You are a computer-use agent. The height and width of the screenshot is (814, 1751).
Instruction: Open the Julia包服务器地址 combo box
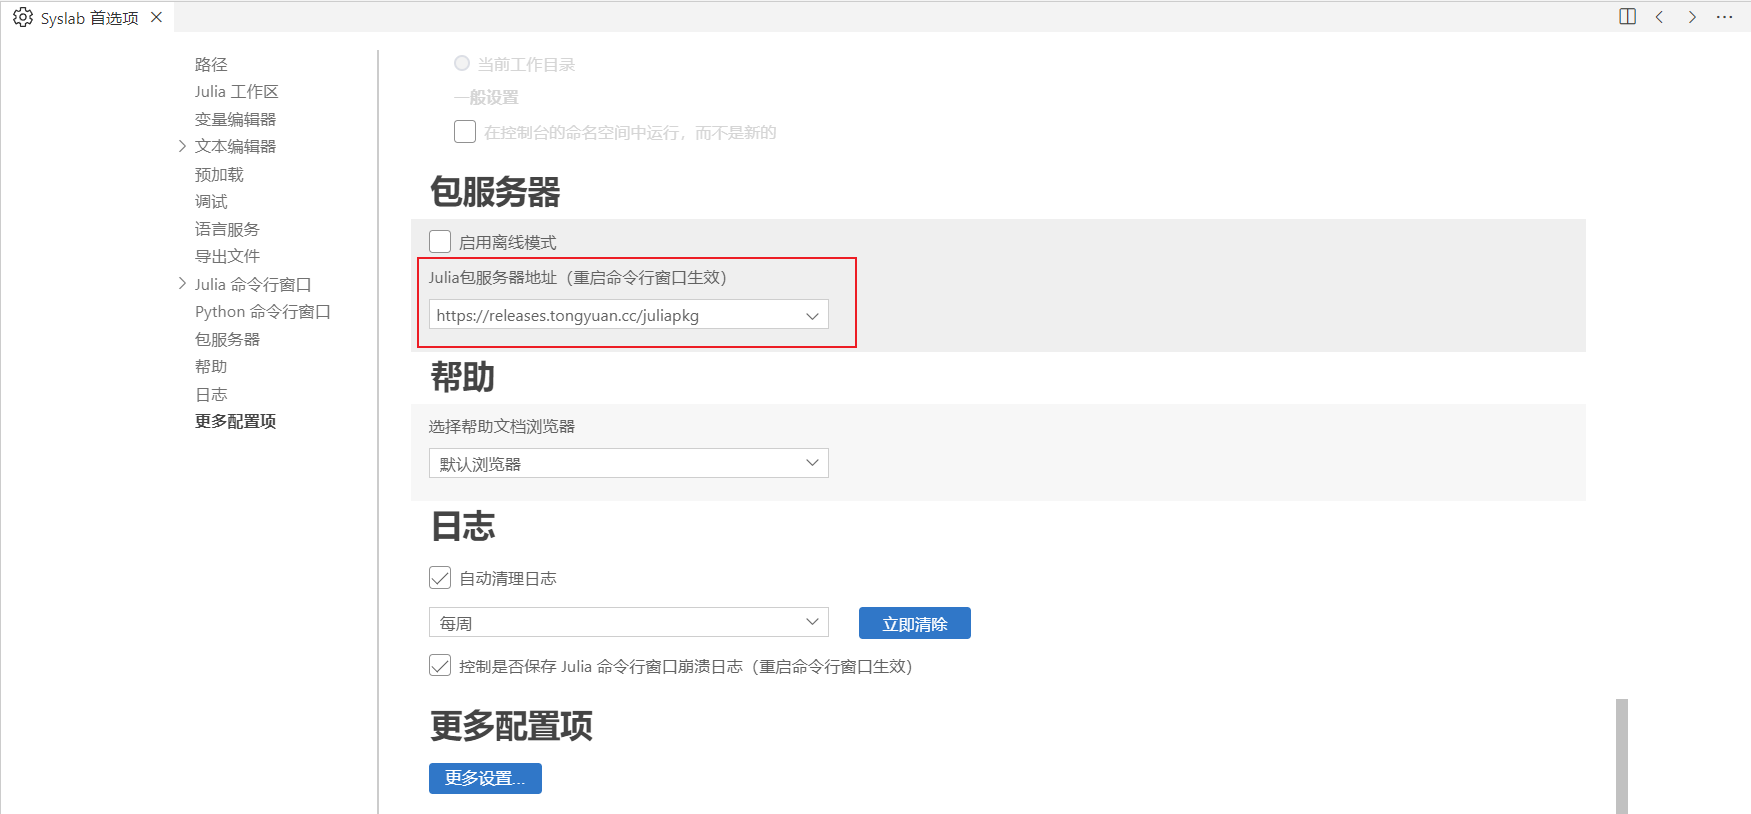tap(628, 315)
